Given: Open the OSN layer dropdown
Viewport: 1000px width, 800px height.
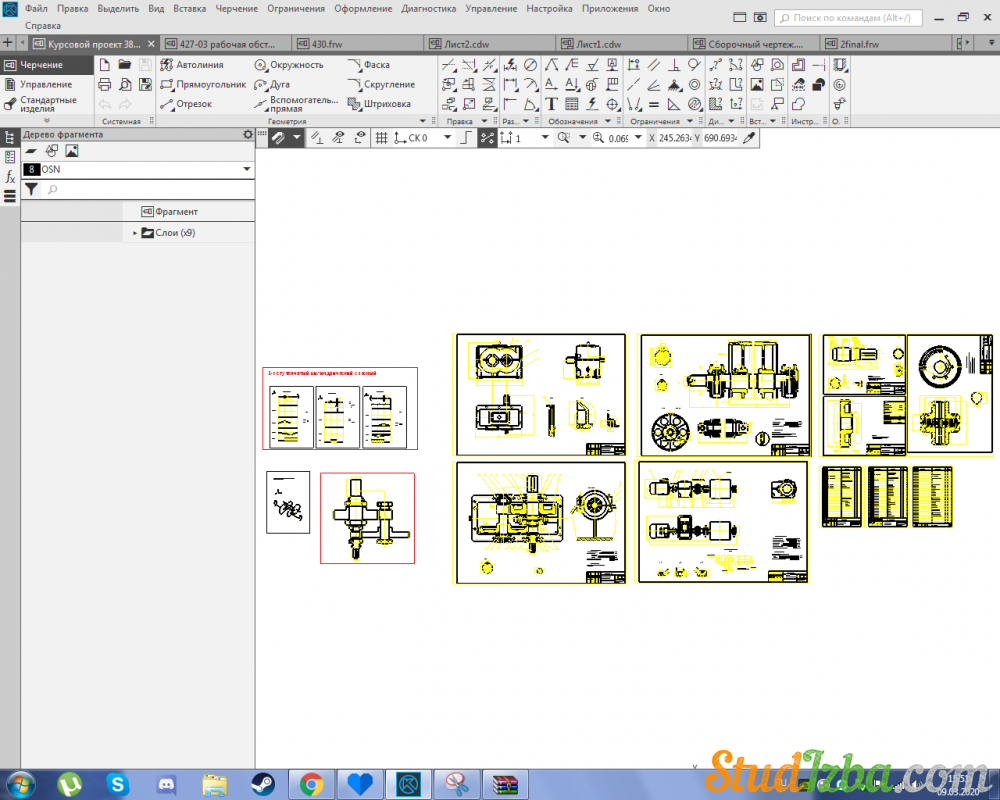Looking at the screenshot, I should pyautogui.click(x=247, y=170).
